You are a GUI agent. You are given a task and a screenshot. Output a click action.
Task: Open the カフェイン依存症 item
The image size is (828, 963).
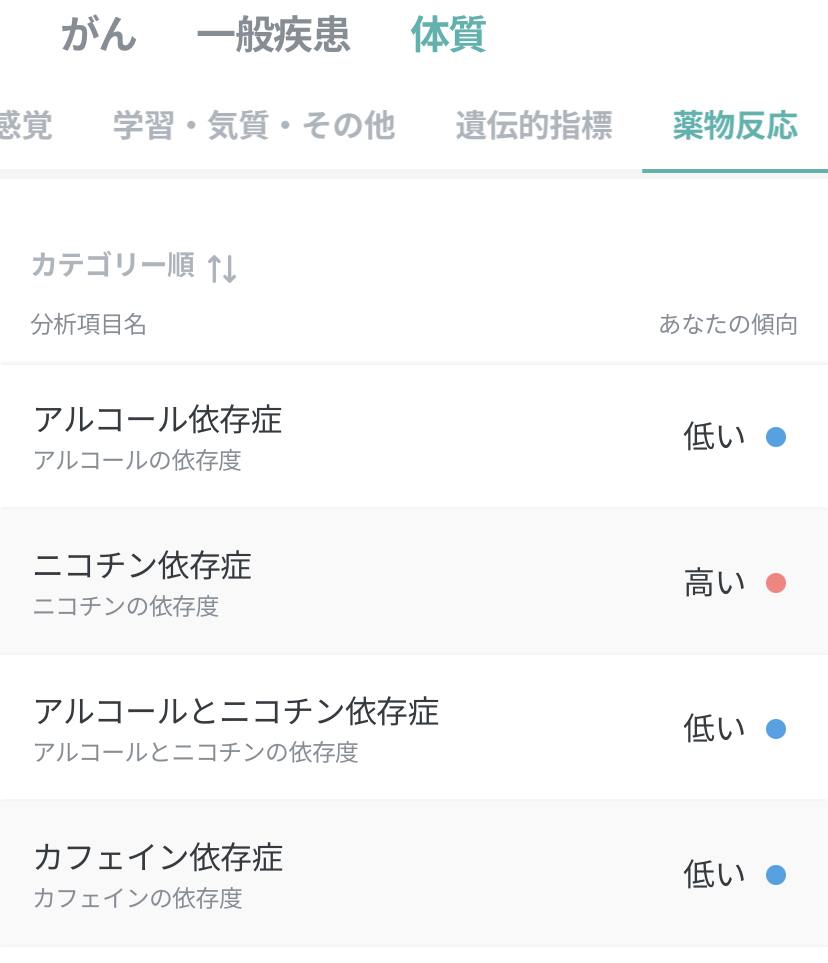414,873
